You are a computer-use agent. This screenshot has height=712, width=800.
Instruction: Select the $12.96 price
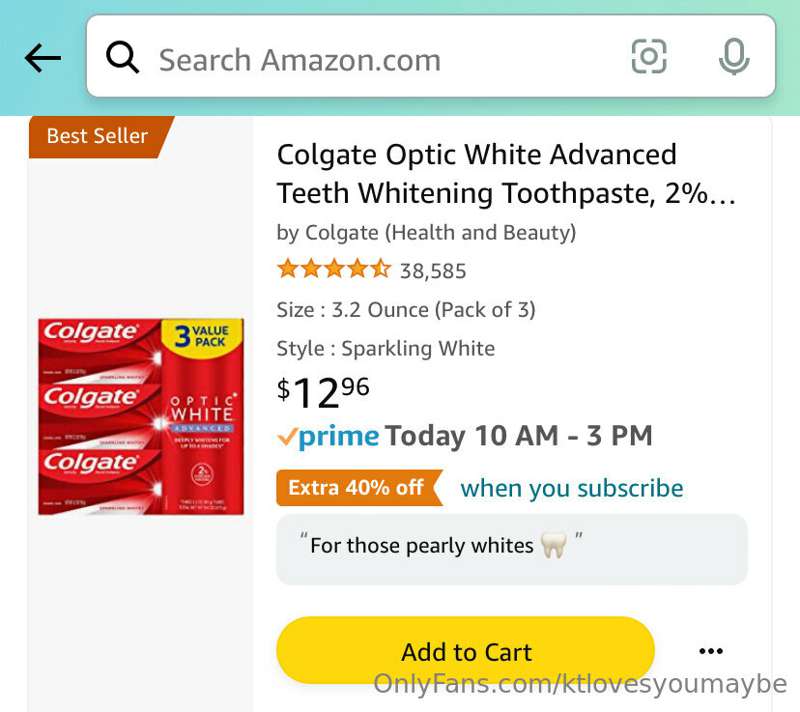coord(323,392)
